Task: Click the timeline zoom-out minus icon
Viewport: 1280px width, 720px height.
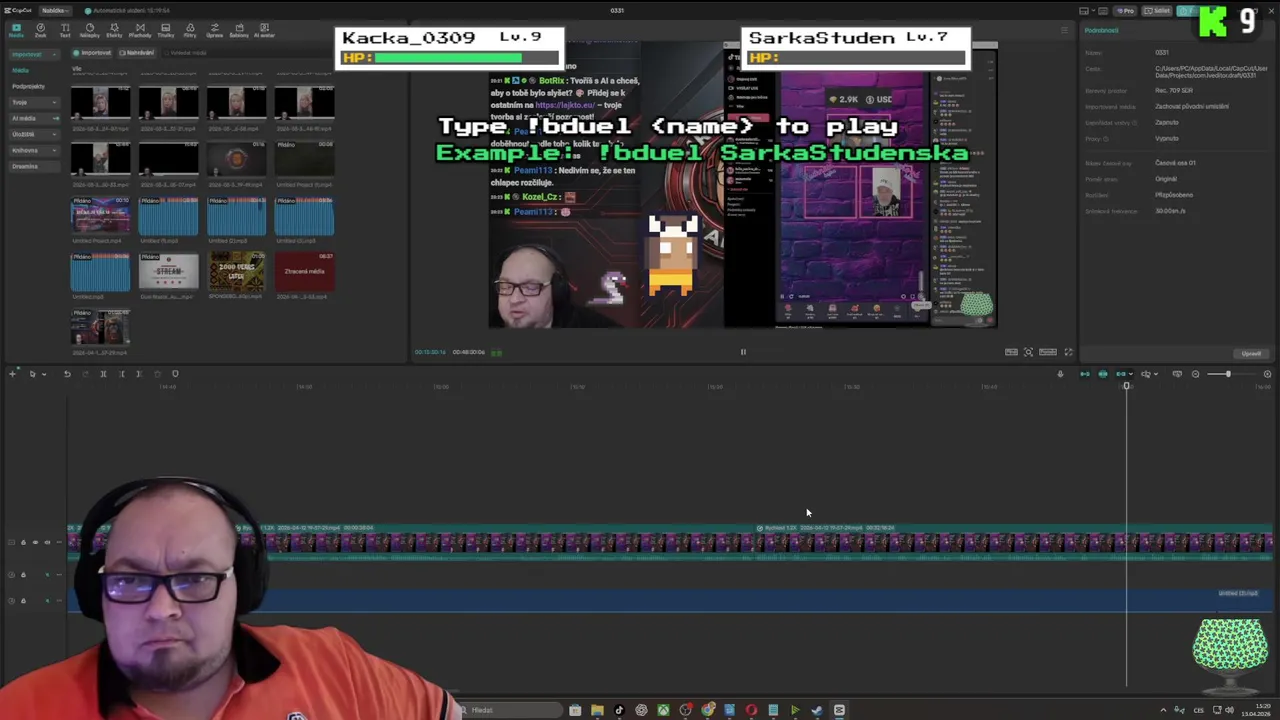Action: pyautogui.click(x=1195, y=374)
